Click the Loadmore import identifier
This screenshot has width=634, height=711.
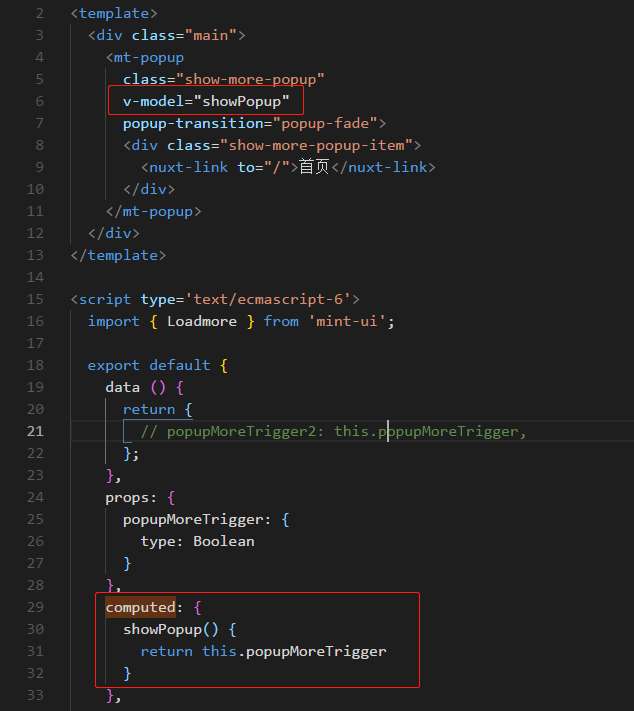[x=202, y=321]
